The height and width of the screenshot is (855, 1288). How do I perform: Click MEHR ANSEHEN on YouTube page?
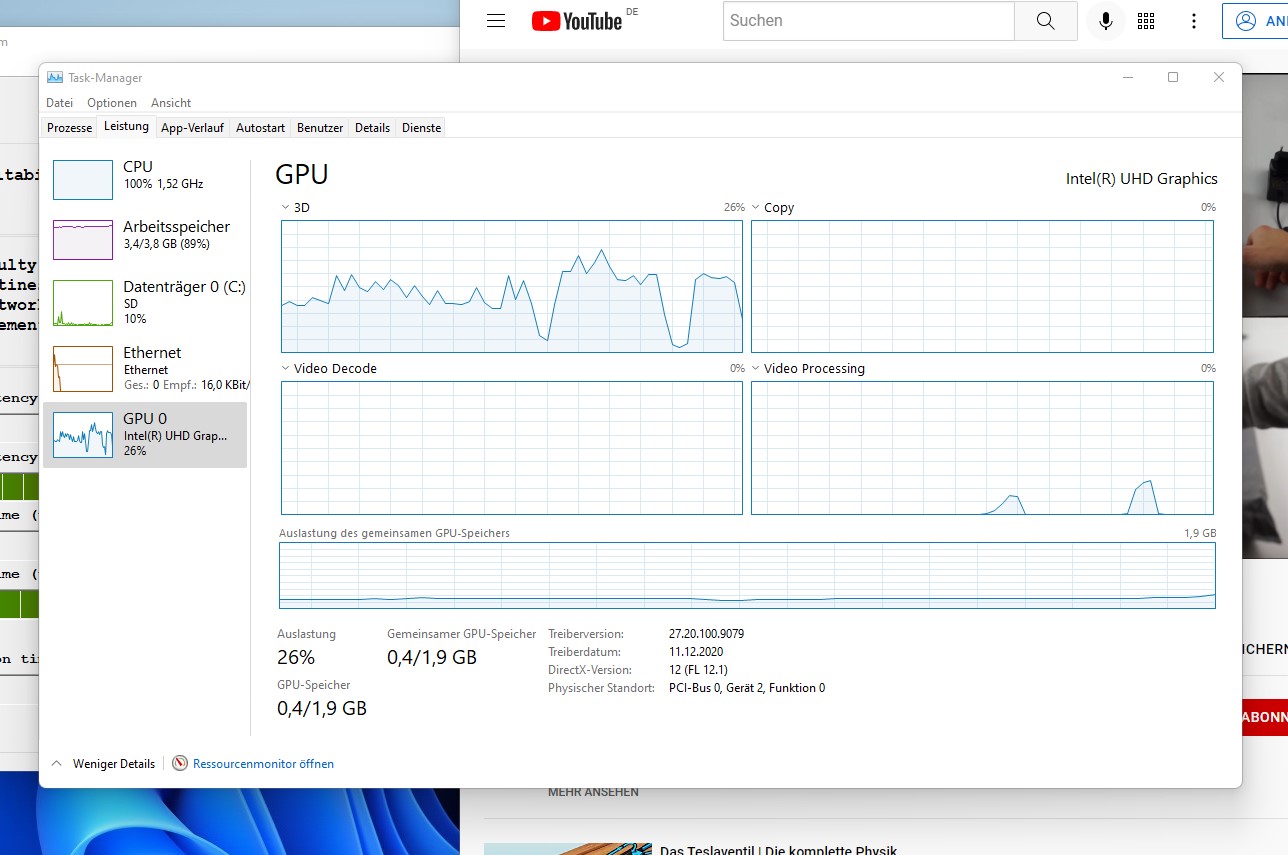[593, 792]
